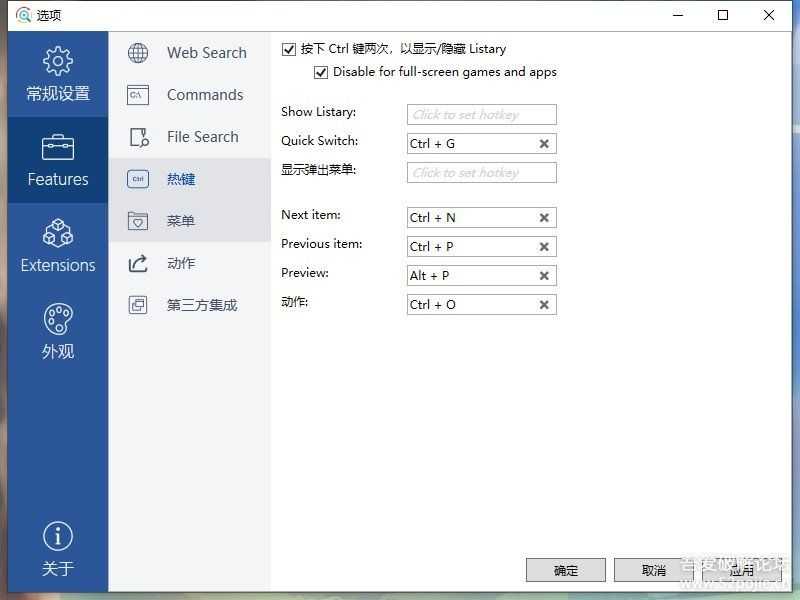Screen dimensions: 800x600
Task: Switch to the 菜单 settings page
Action: point(181,221)
